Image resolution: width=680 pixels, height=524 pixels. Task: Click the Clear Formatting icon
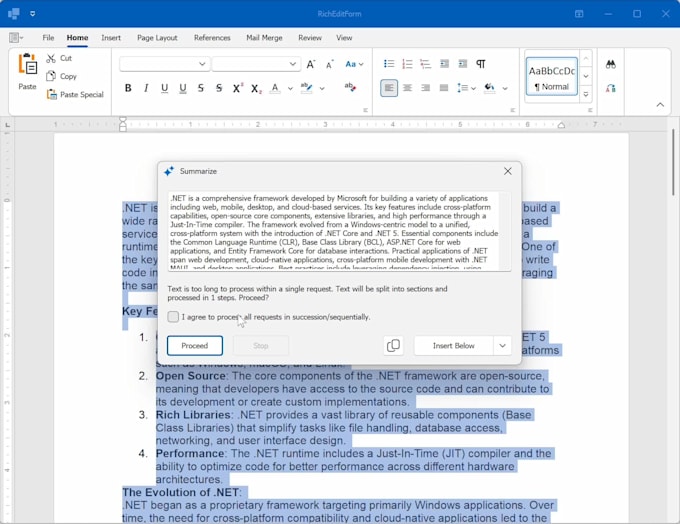tap(350, 87)
